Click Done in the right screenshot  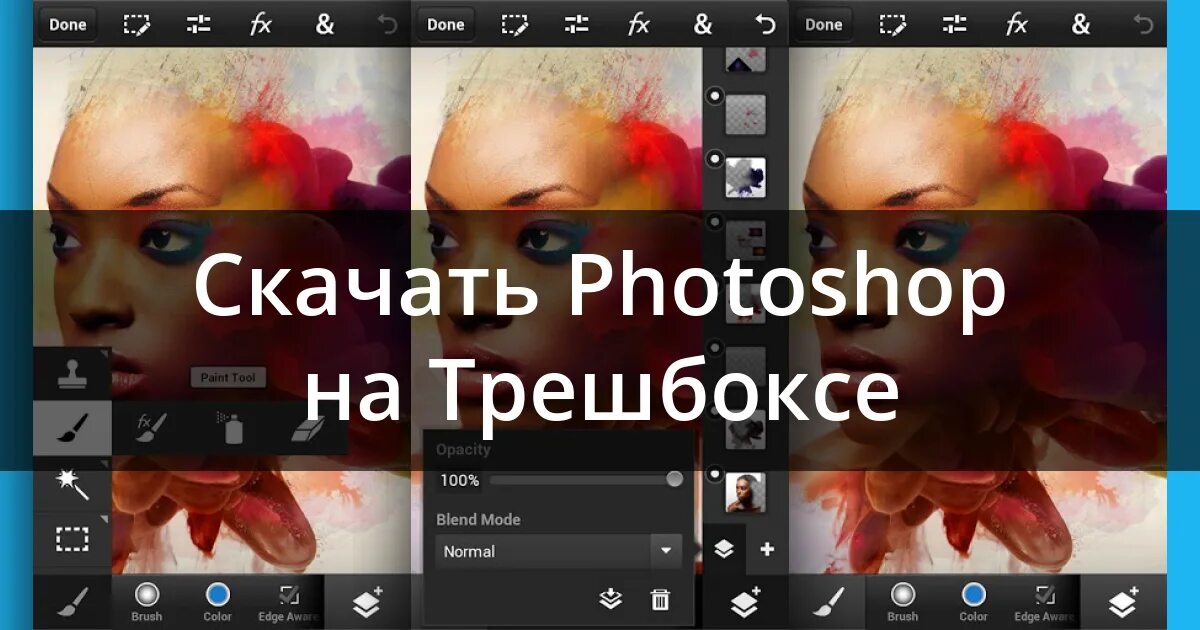click(x=824, y=25)
